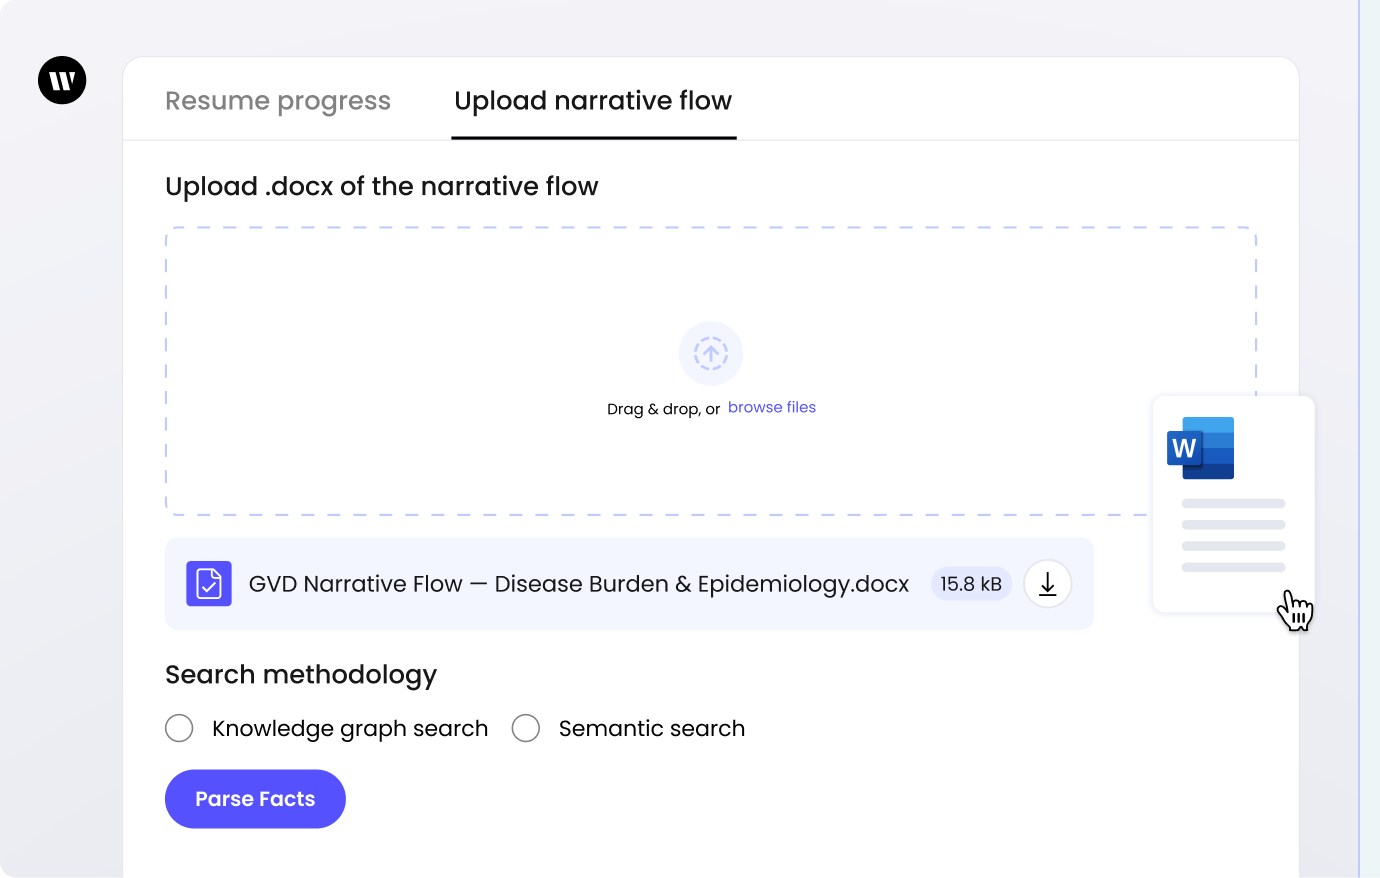
Task: Click the "Knowledge graph search" label text
Action: (x=350, y=728)
